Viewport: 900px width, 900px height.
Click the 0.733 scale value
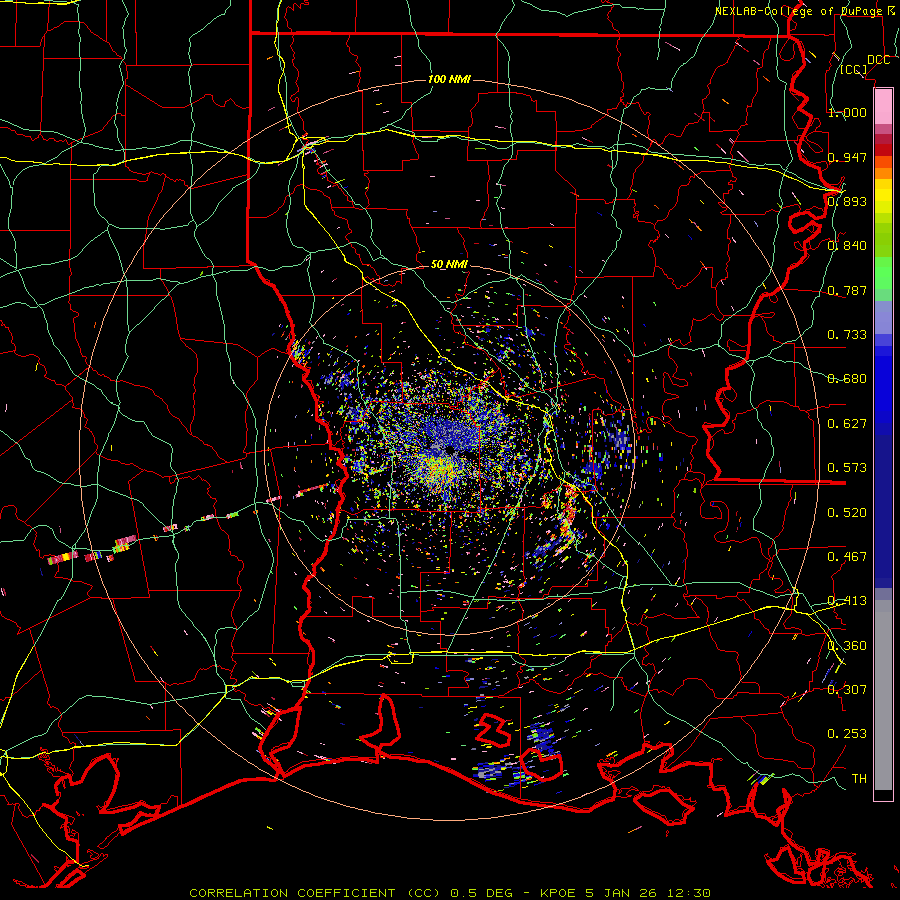(x=847, y=334)
